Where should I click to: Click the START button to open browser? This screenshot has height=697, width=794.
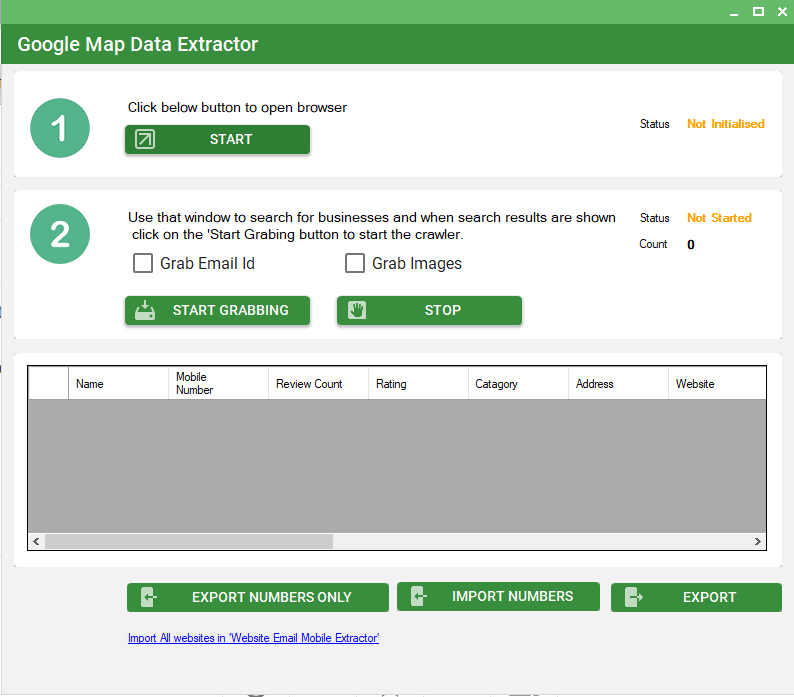217,139
